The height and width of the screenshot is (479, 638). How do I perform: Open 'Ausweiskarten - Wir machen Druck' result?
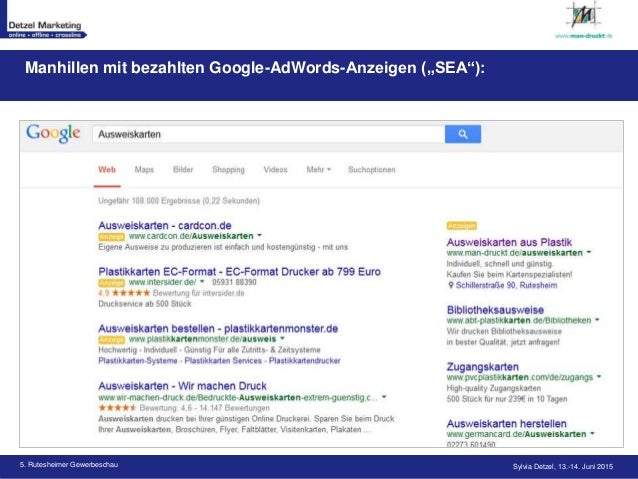182,386
